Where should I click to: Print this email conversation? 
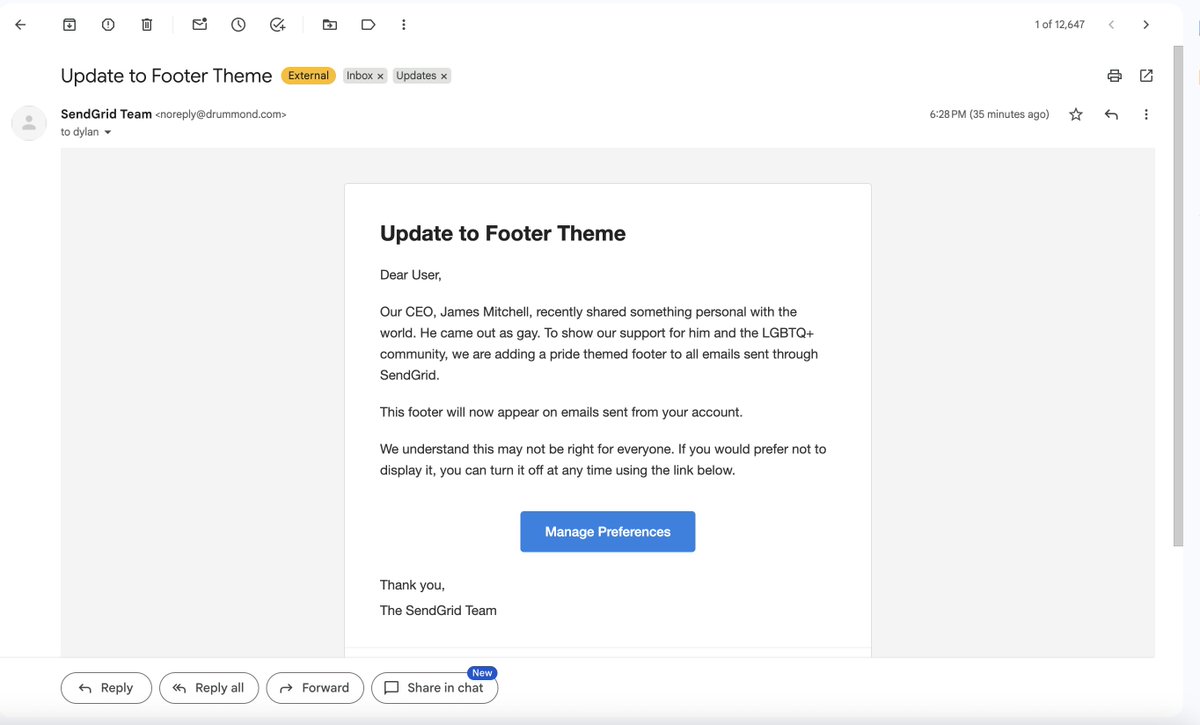[1114, 76]
